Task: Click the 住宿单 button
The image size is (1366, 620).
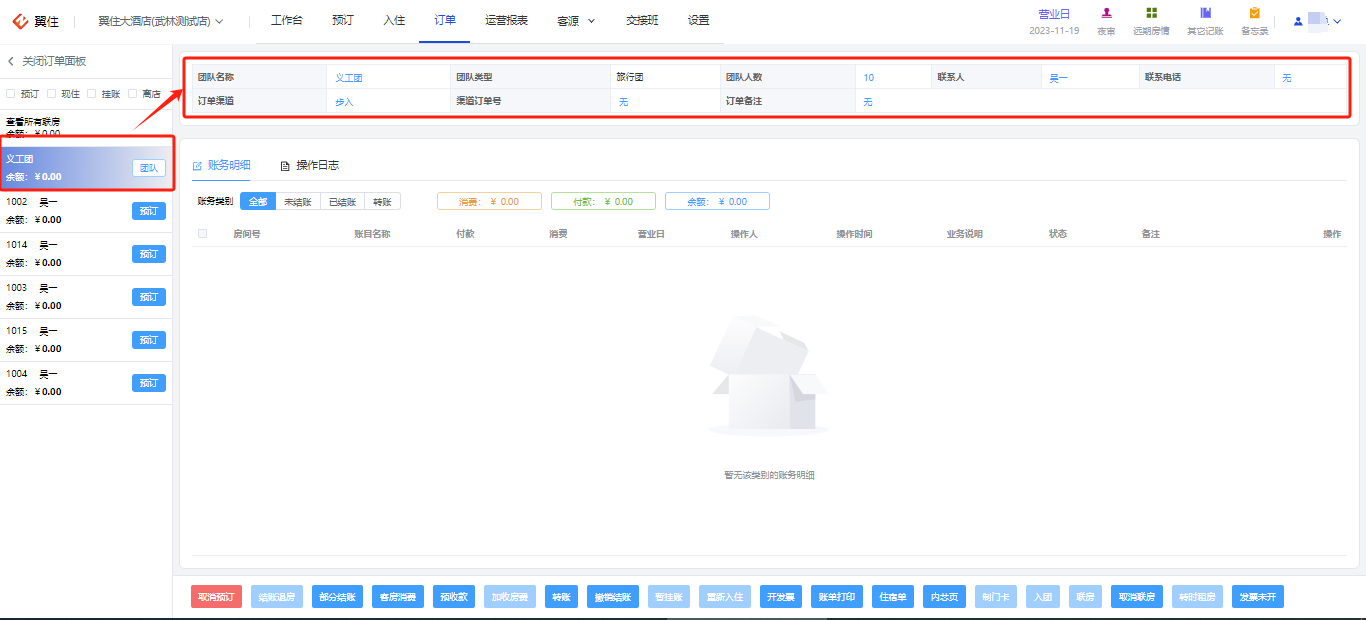Action: (x=893, y=597)
